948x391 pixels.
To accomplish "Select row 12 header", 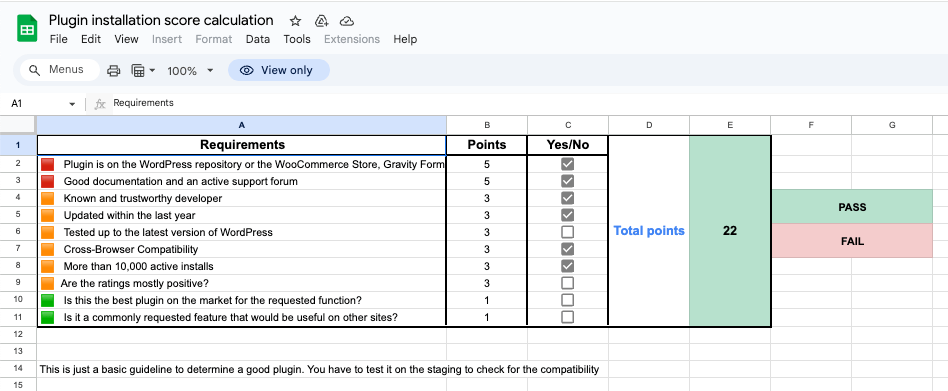I will coord(18,334).
